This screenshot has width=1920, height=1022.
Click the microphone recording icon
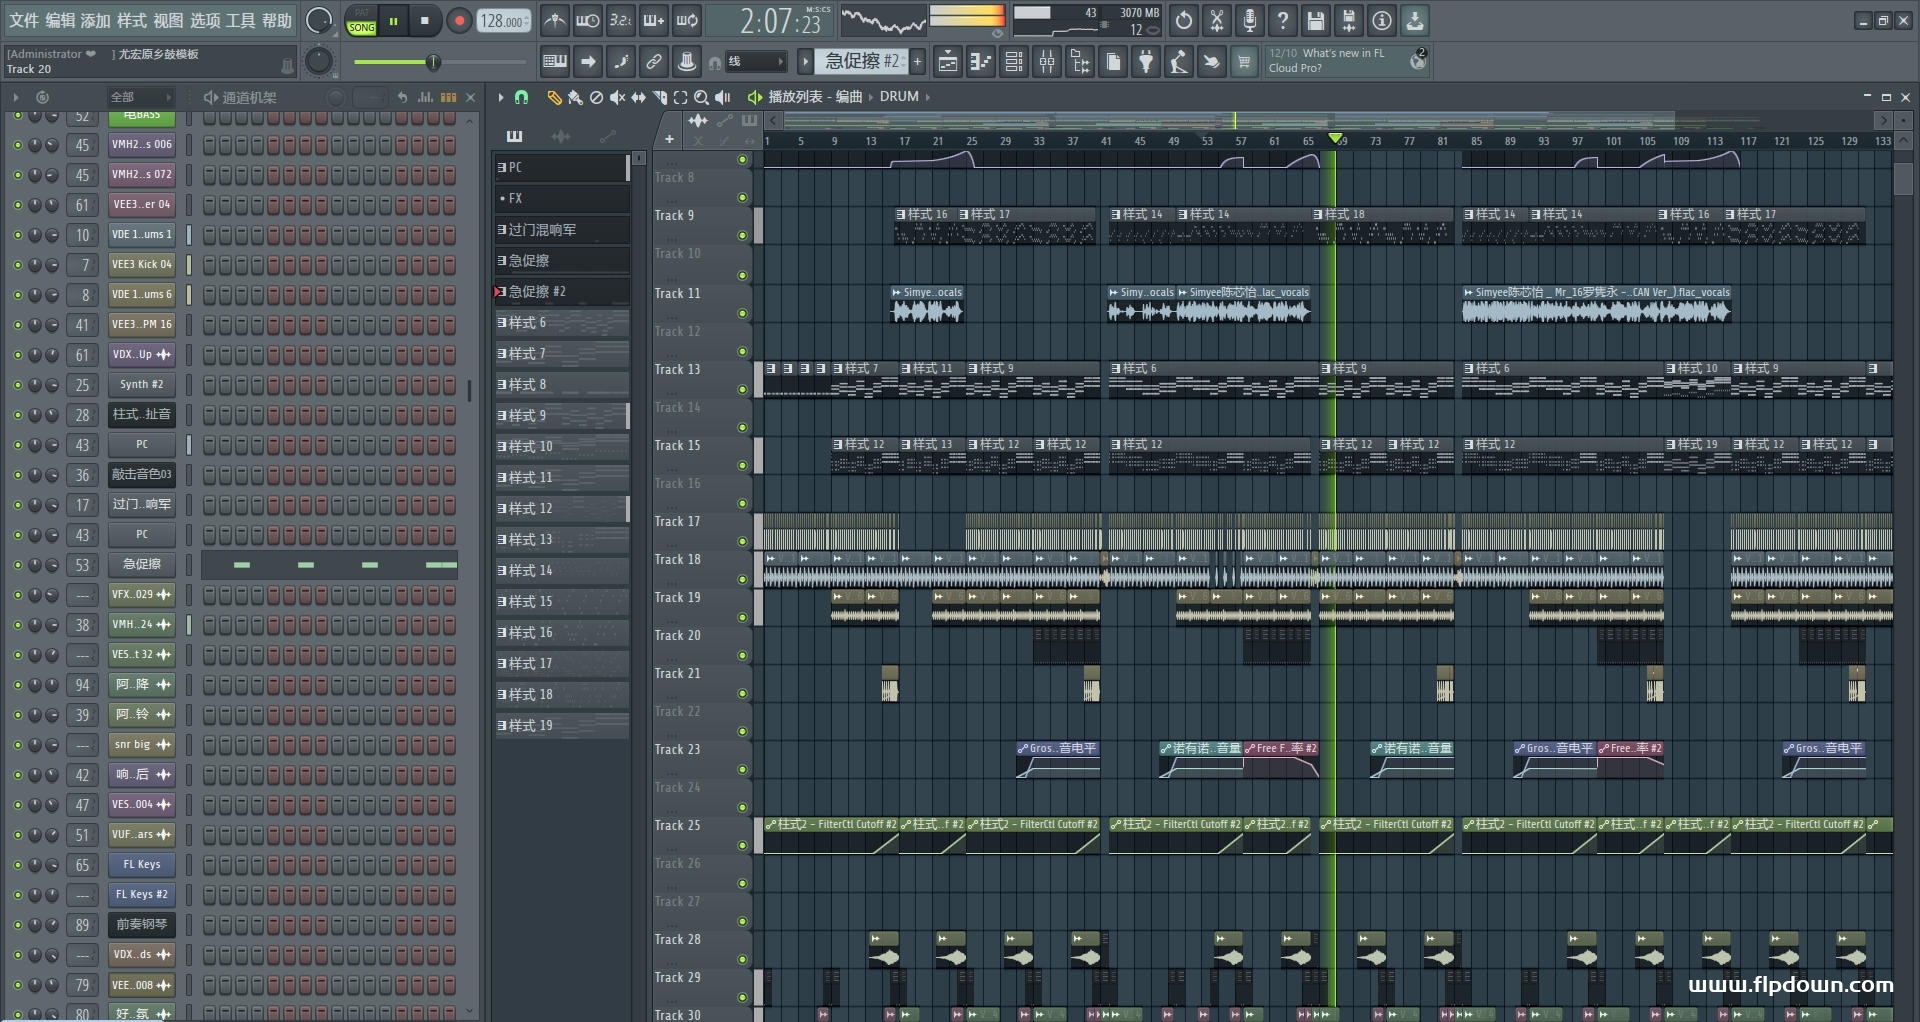[1249, 21]
